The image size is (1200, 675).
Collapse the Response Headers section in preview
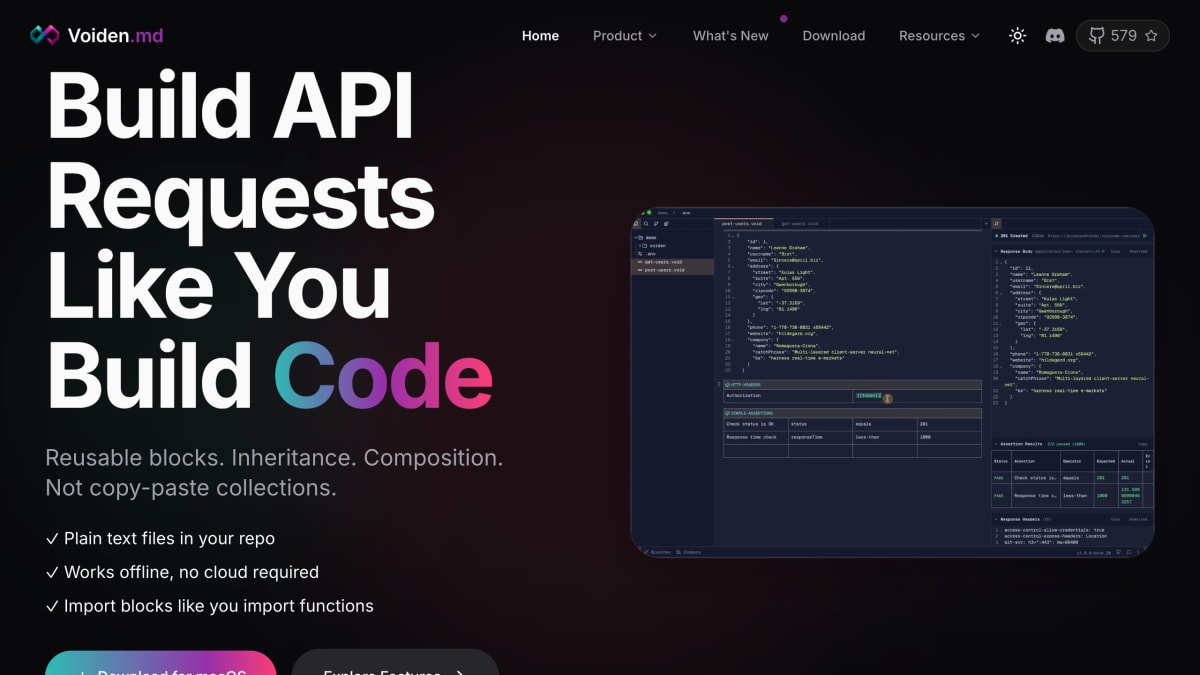click(996, 519)
